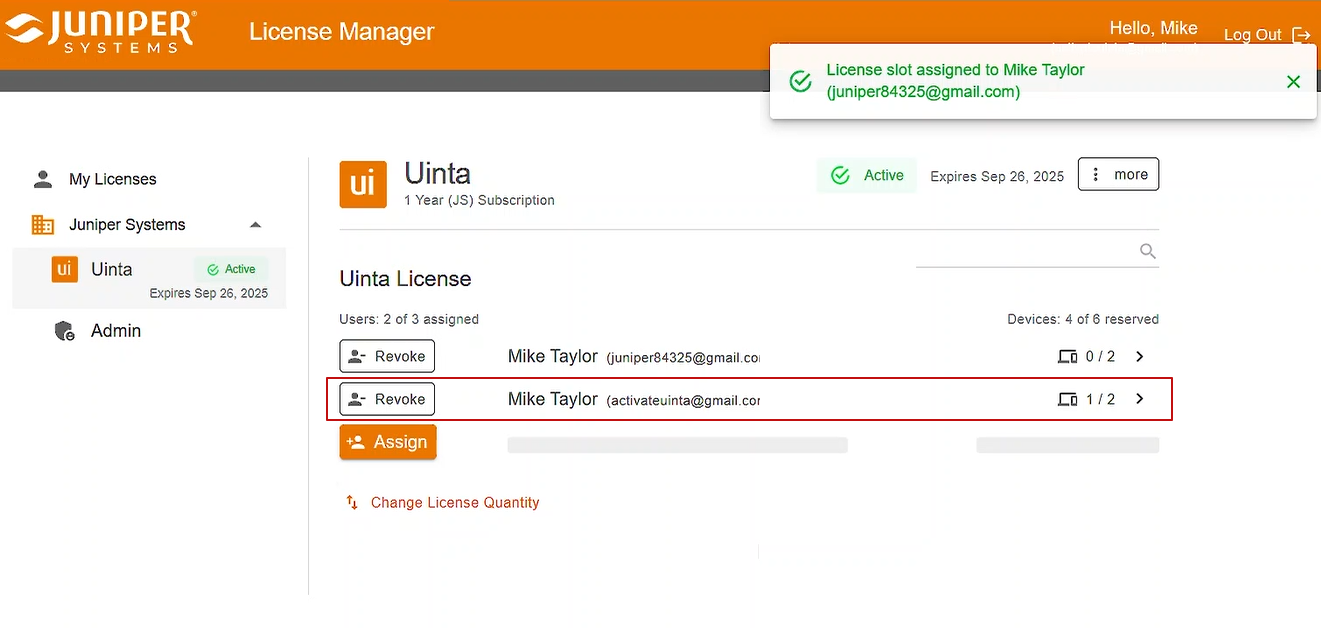The height and width of the screenshot is (628, 1321).
Task: Click the green success checkmark in notification
Action: click(x=800, y=82)
